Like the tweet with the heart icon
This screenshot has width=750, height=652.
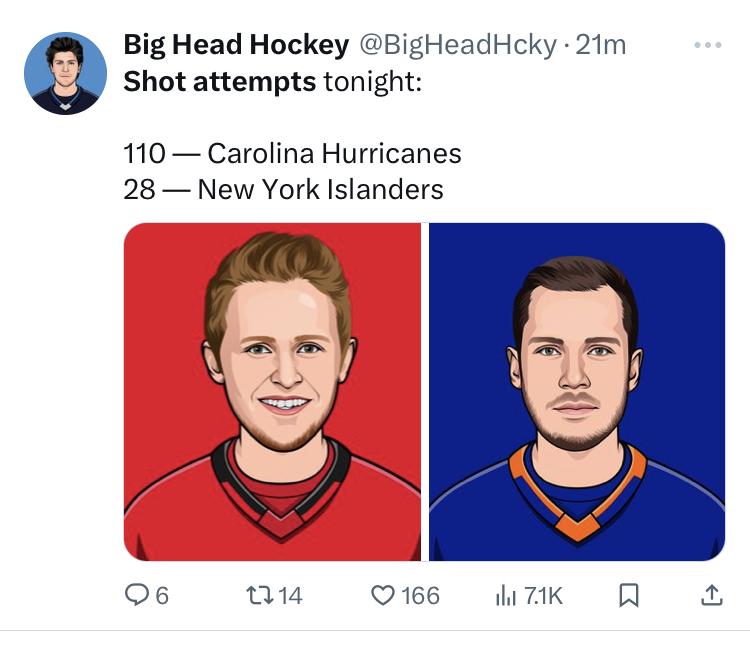382,595
